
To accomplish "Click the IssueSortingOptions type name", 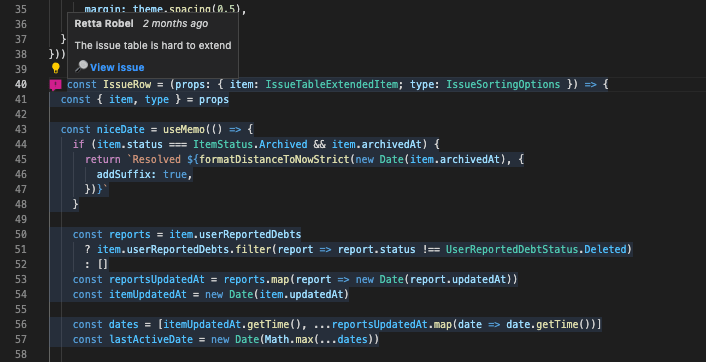I will 503,84.
